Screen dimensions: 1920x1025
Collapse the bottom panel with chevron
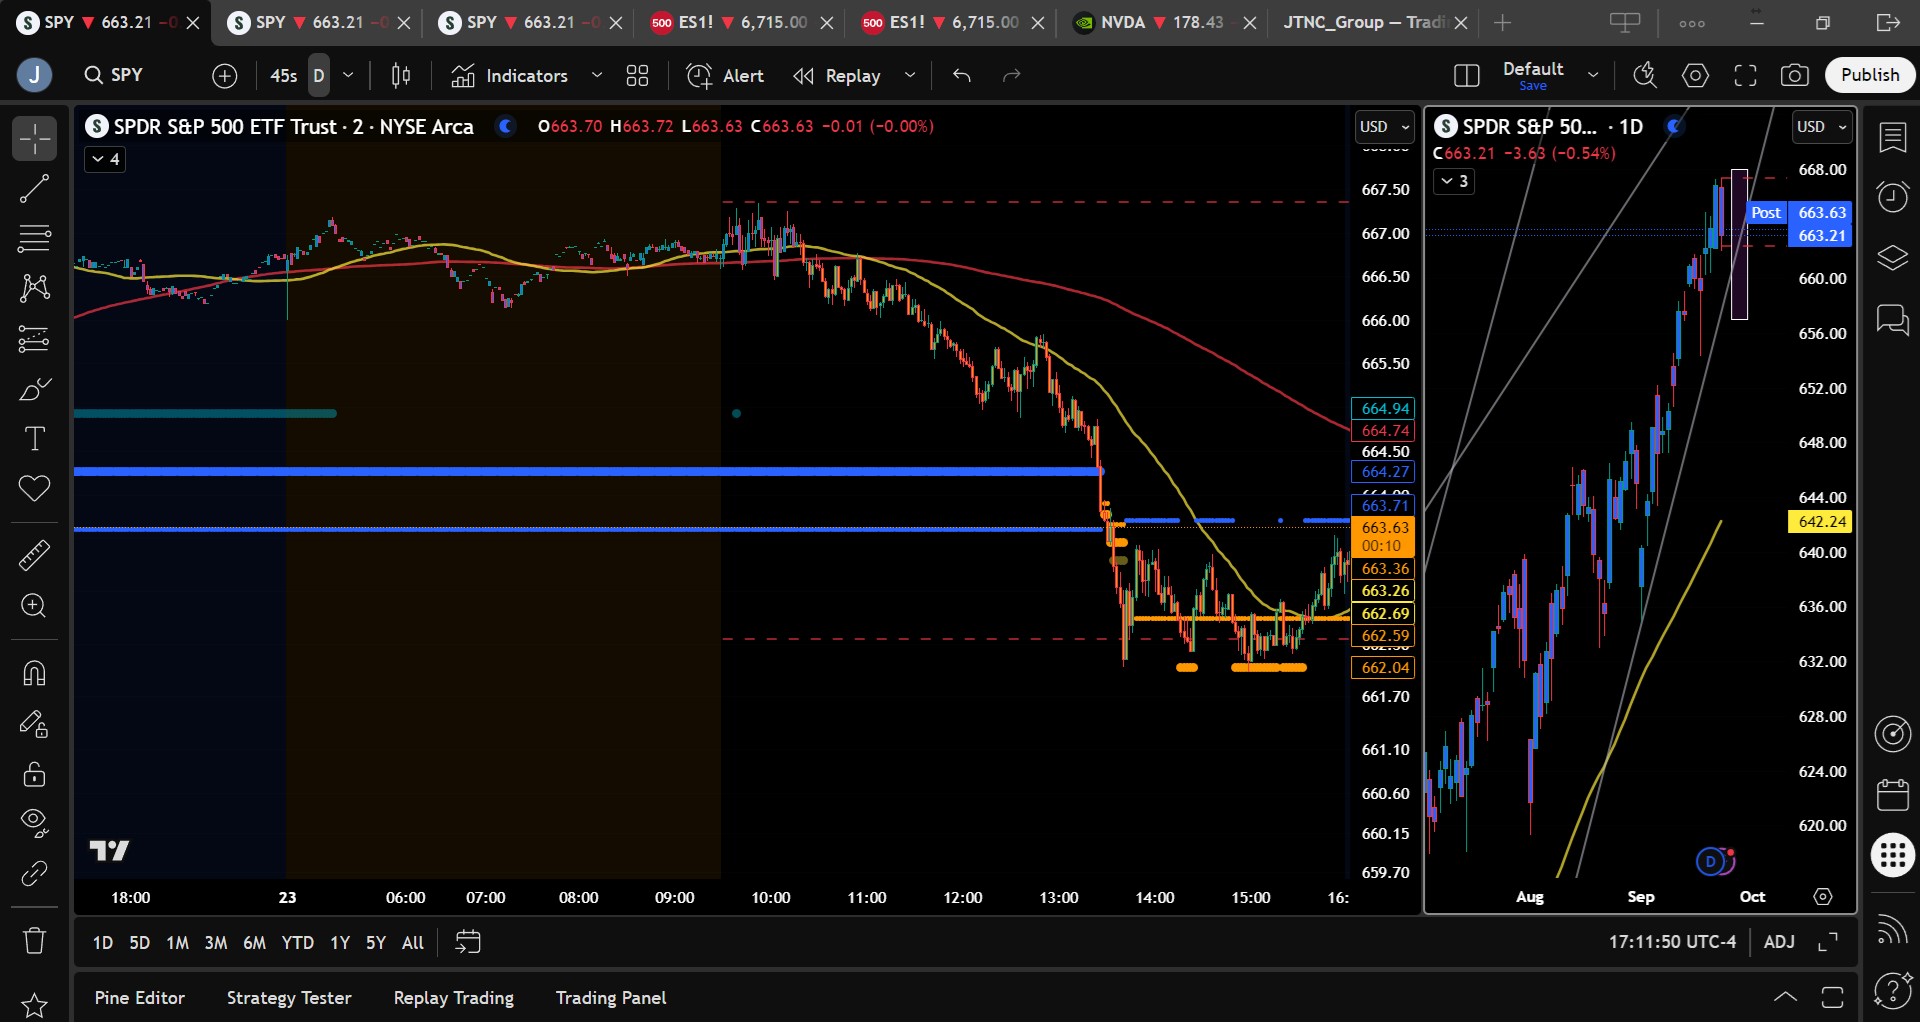[1785, 997]
